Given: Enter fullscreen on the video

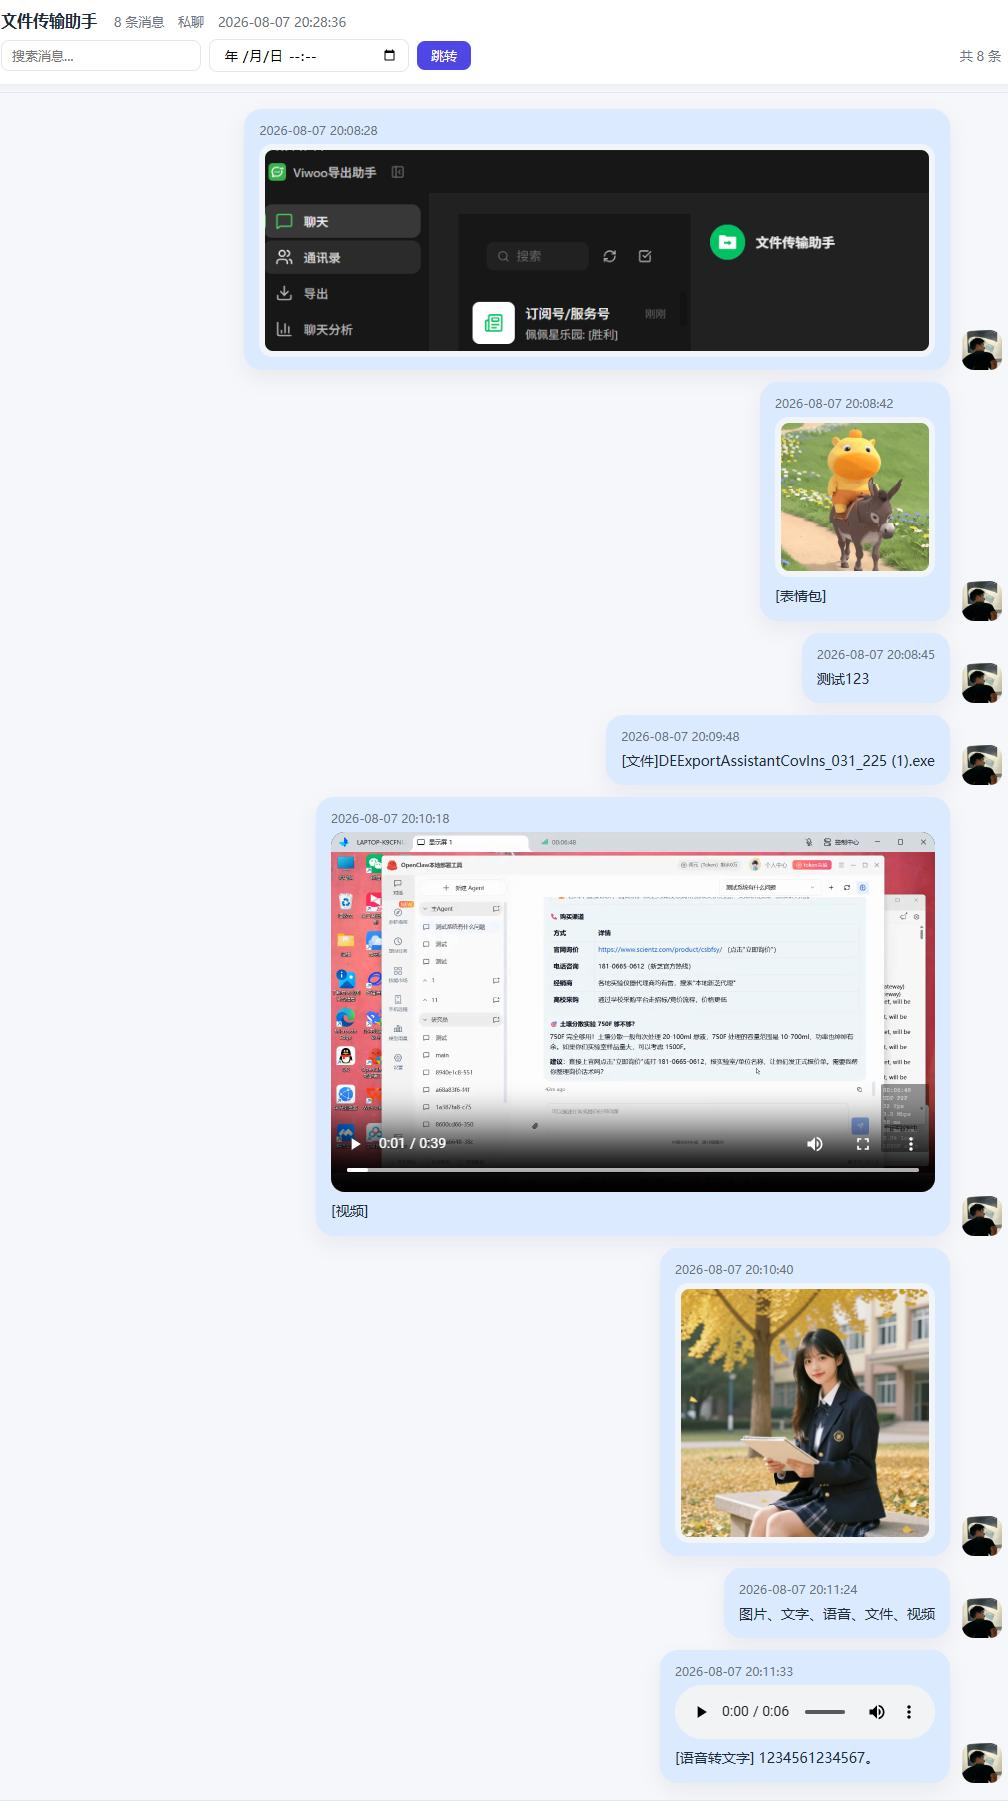Looking at the screenshot, I should point(863,1143).
